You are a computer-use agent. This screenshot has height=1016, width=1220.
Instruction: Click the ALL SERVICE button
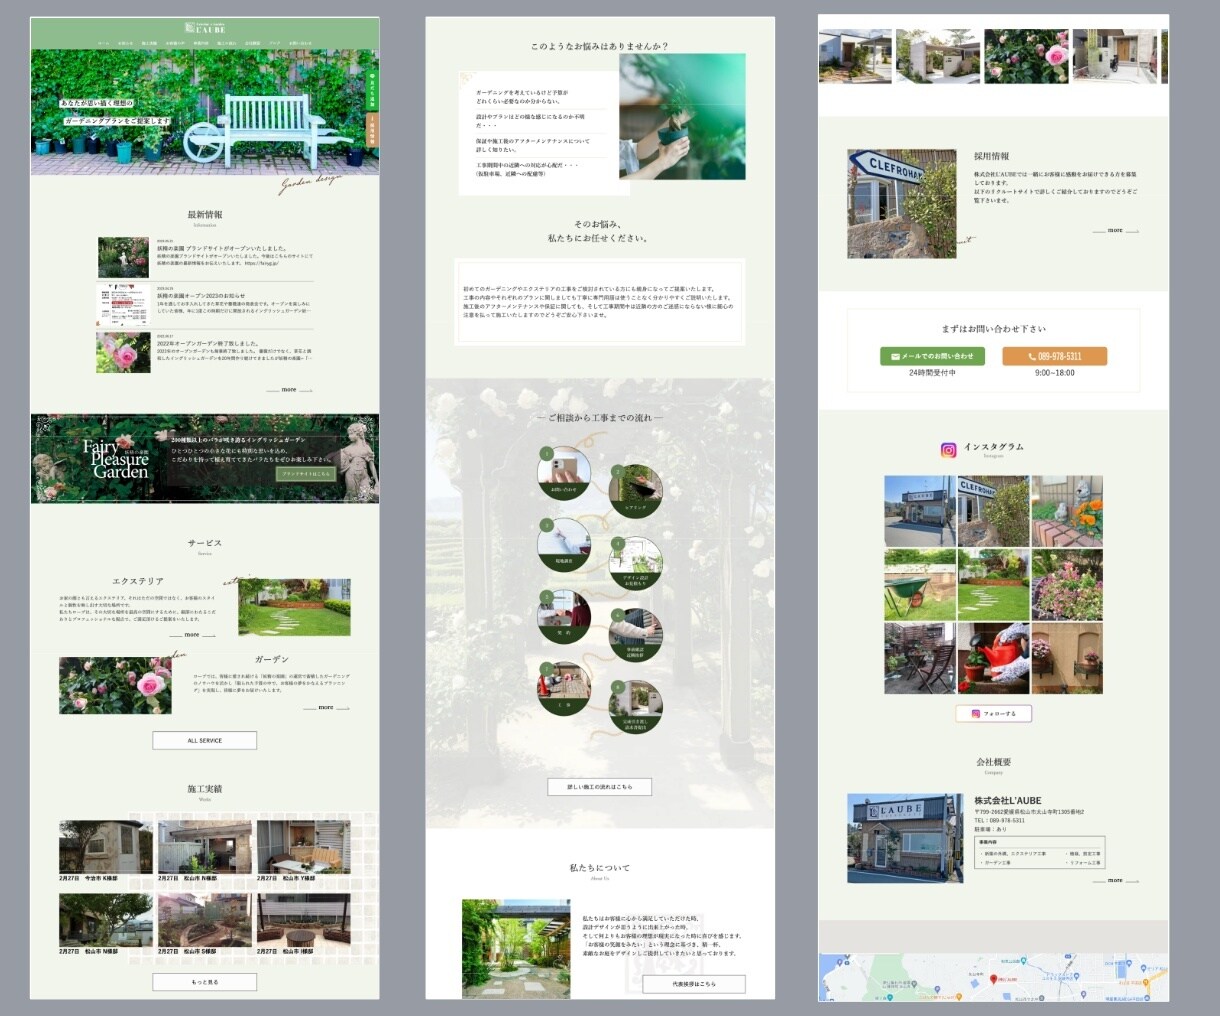tap(205, 740)
